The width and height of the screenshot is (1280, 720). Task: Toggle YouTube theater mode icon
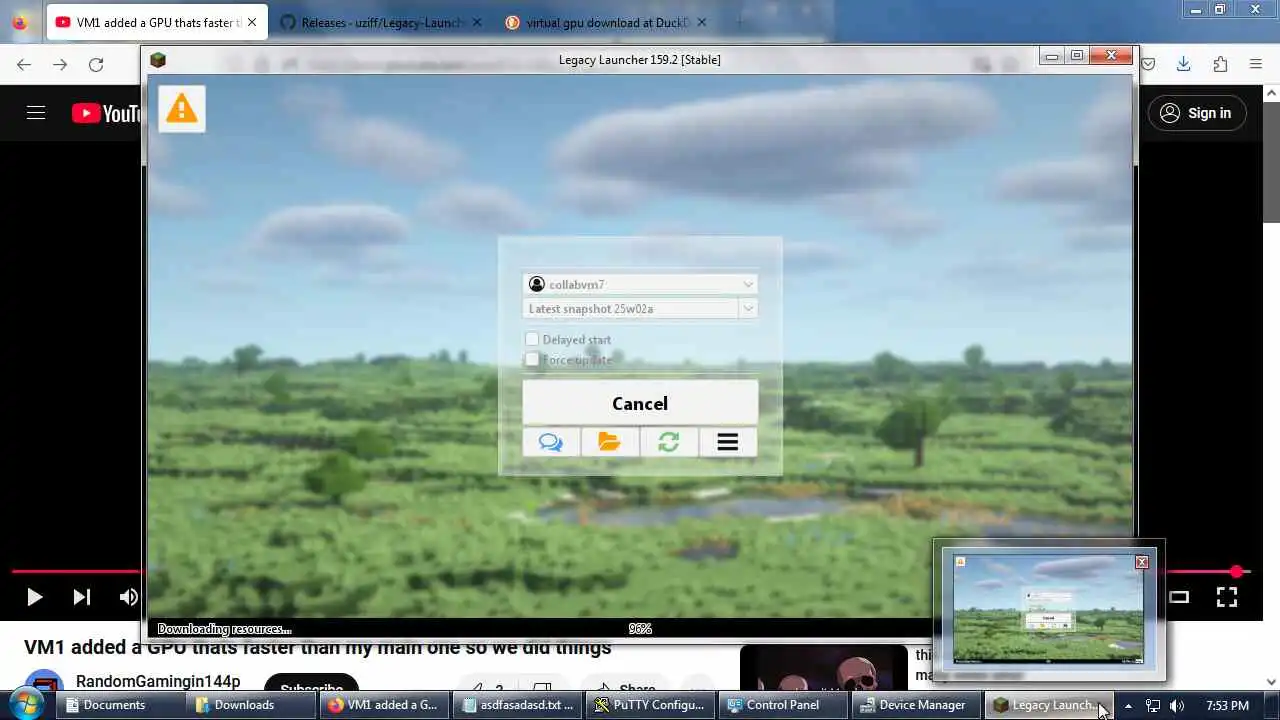1179,597
